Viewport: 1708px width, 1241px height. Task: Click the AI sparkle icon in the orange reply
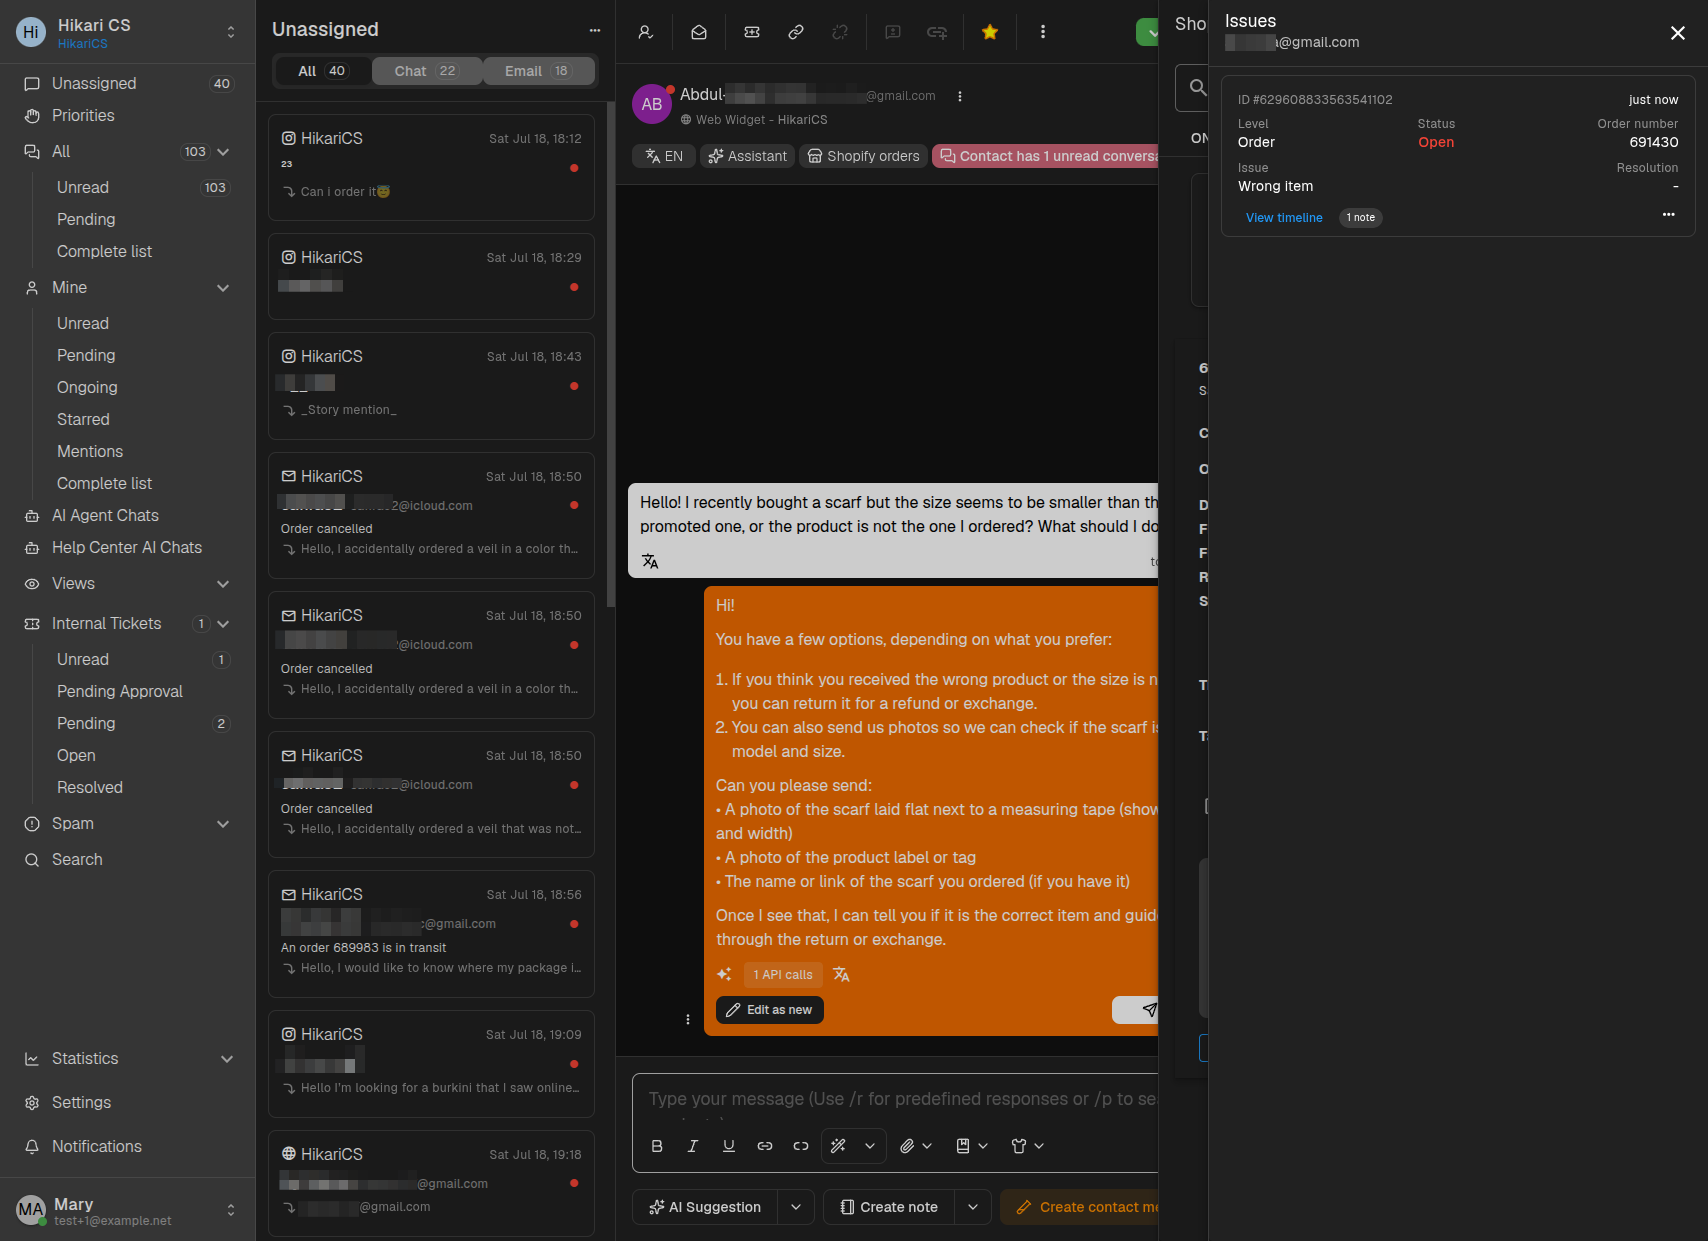(x=724, y=974)
